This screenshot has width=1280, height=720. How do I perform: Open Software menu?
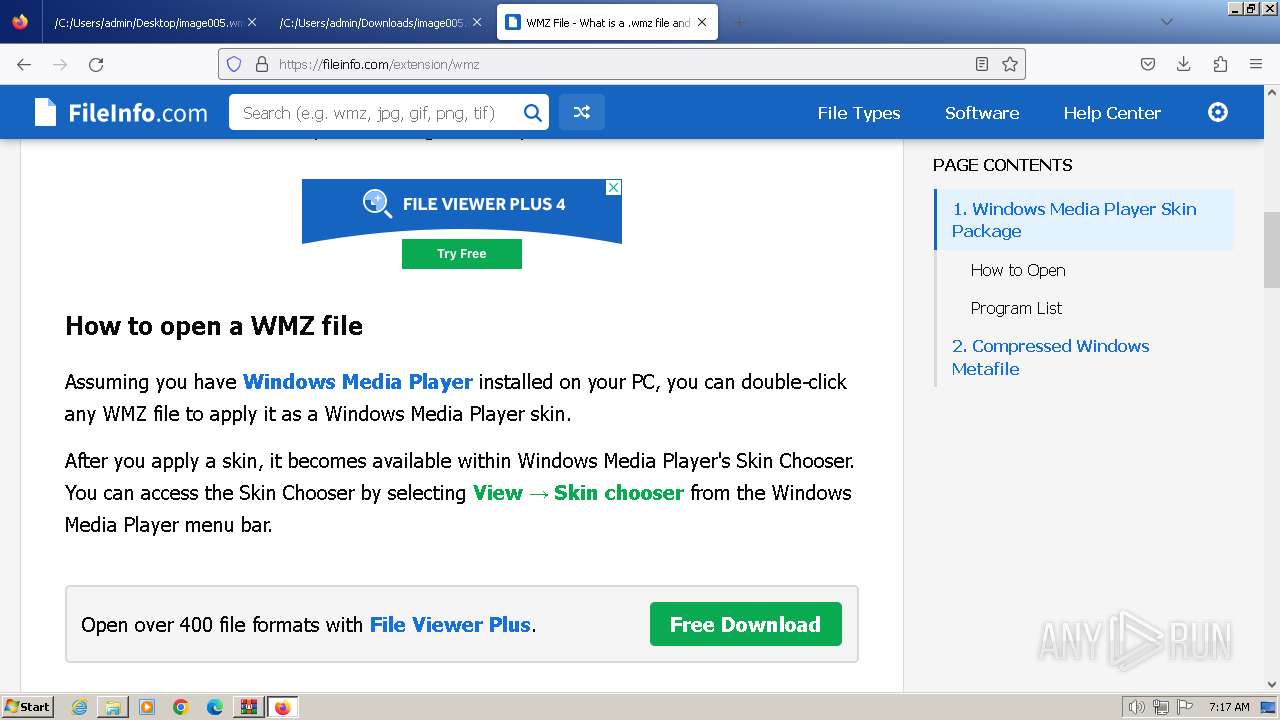click(x=982, y=113)
